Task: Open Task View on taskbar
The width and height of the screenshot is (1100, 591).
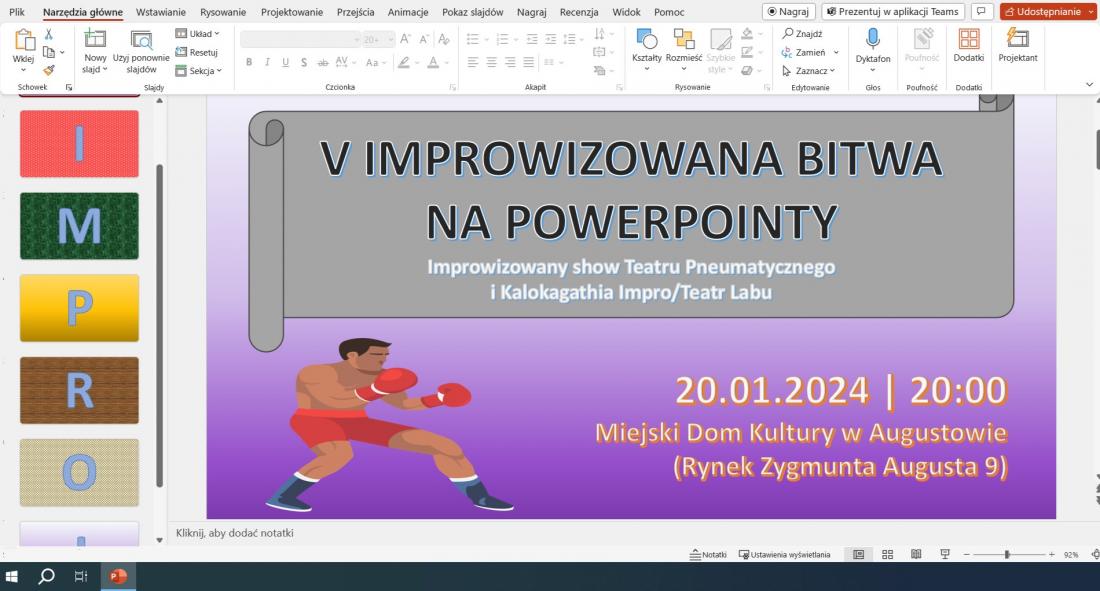Action: pyautogui.click(x=81, y=576)
